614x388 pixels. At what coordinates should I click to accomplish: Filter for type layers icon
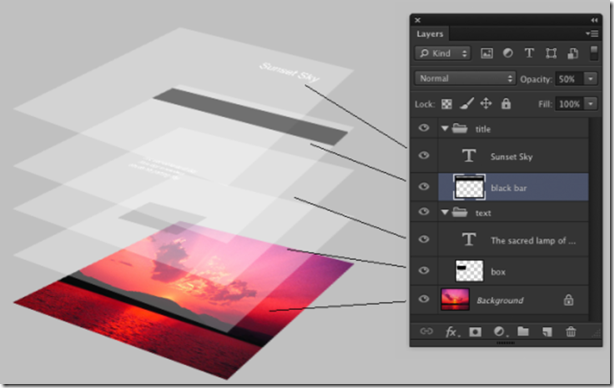(529, 53)
